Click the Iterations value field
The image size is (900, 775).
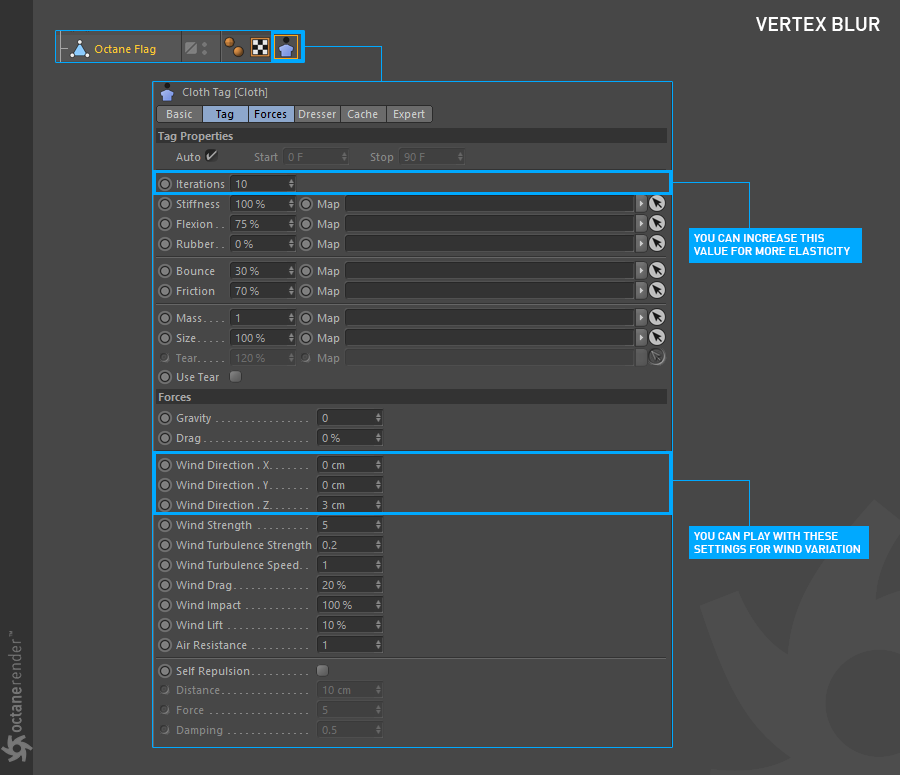click(262, 184)
